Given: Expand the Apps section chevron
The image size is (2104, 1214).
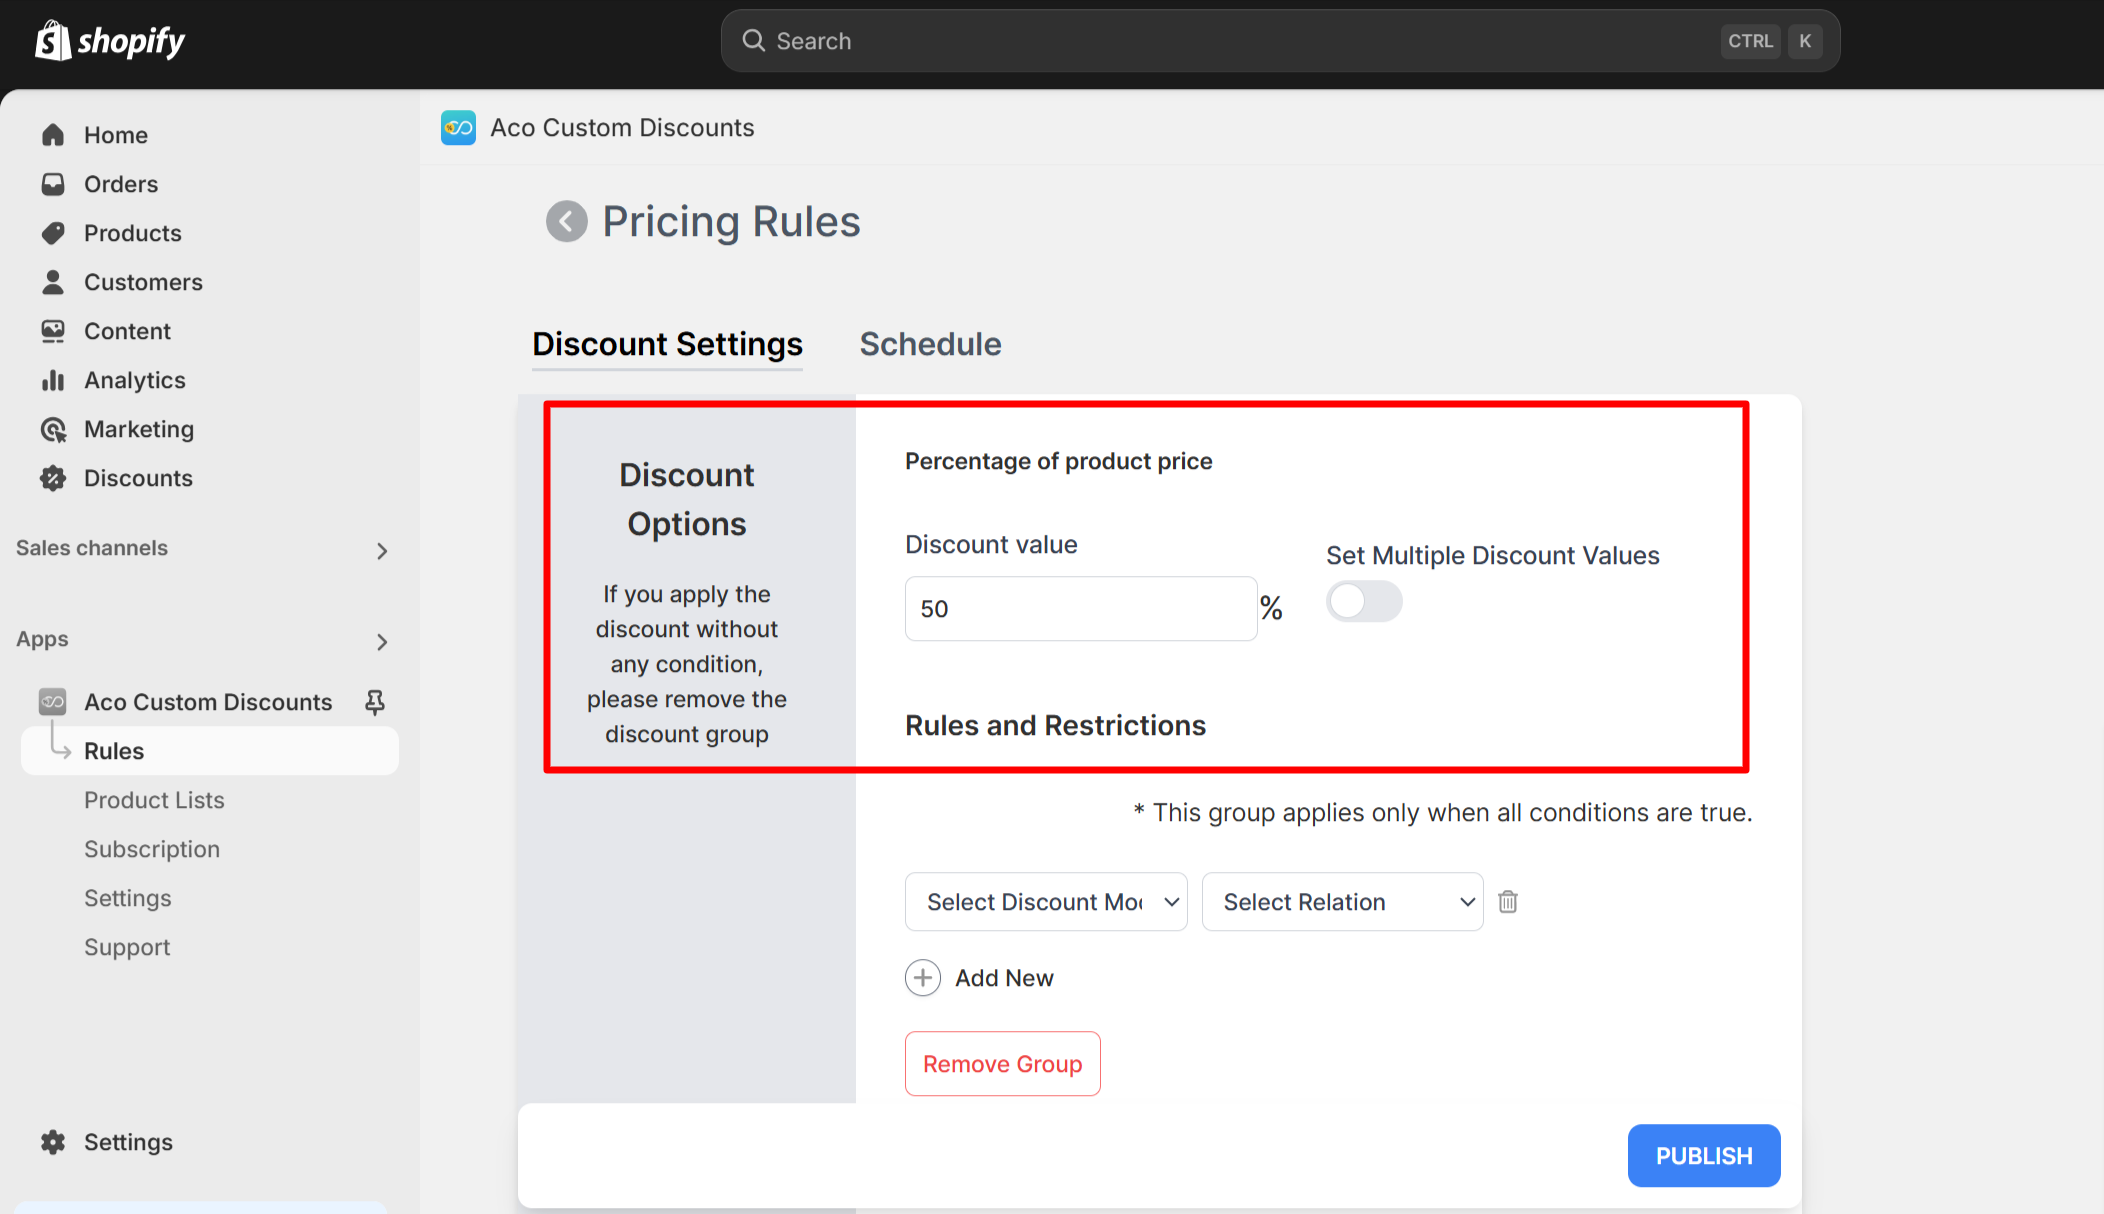Looking at the screenshot, I should pyautogui.click(x=381, y=642).
